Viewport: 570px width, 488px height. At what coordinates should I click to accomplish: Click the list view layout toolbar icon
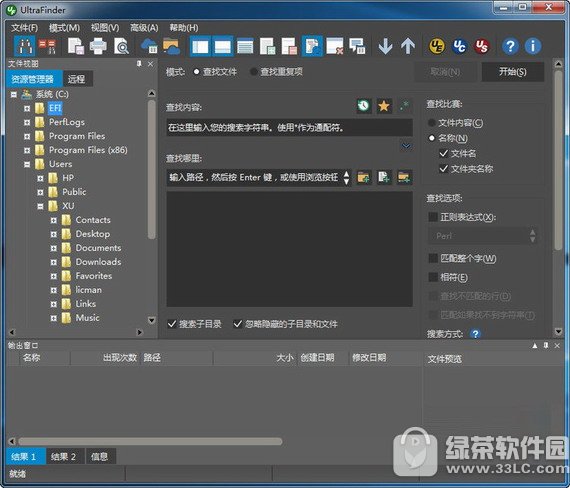tap(245, 46)
